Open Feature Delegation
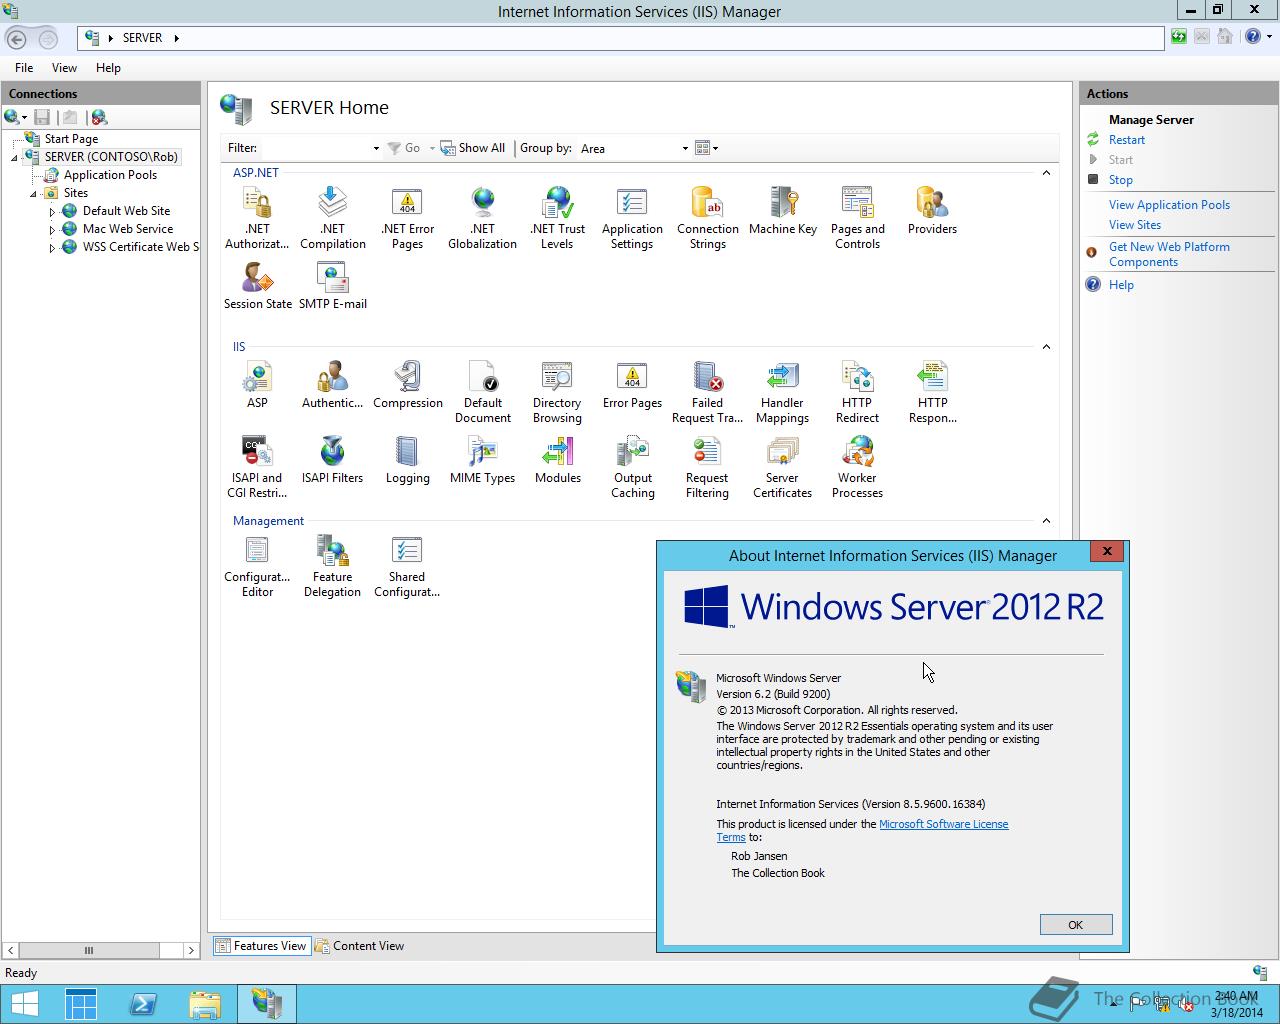1280x1024 pixels. click(x=332, y=566)
